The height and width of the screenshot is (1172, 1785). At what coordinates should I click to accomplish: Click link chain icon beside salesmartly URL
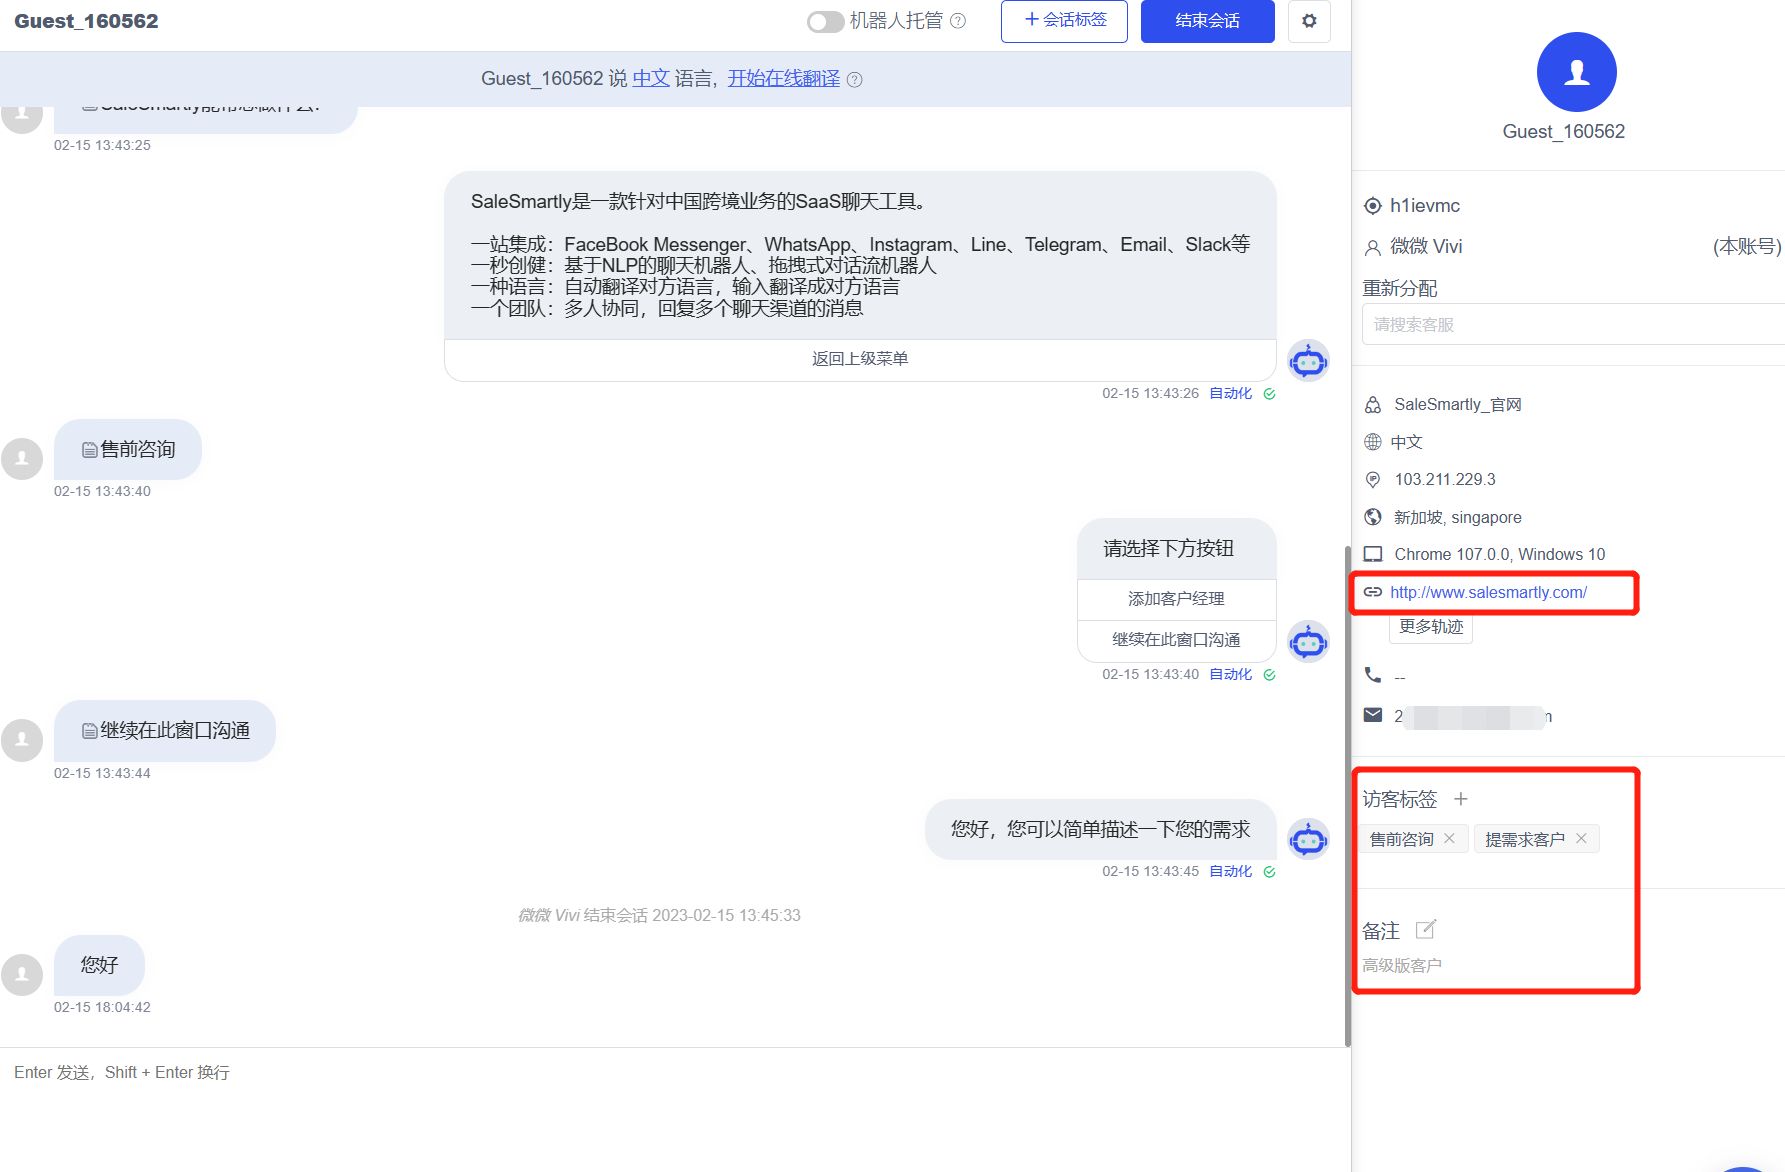[x=1373, y=592]
